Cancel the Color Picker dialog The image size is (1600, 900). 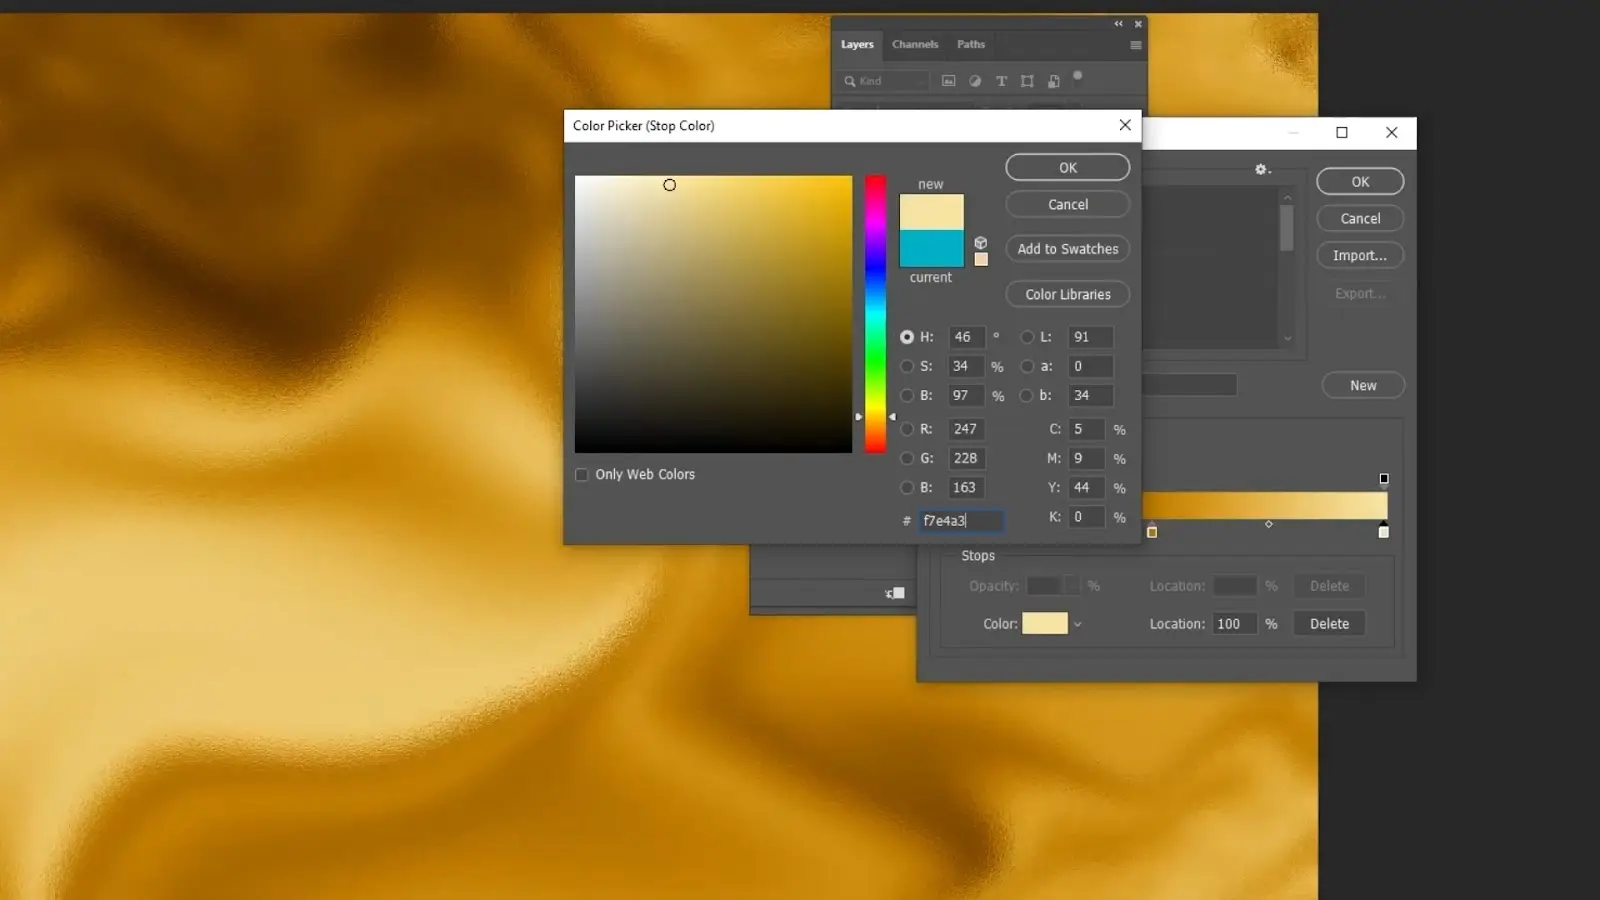pyautogui.click(x=1068, y=204)
